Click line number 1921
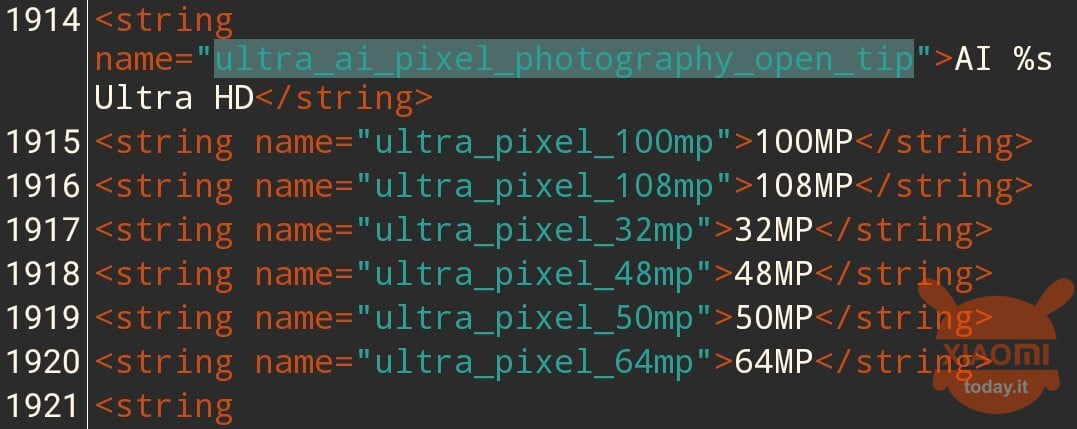Screen dimensions: 1077x429 [x=43, y=406]
